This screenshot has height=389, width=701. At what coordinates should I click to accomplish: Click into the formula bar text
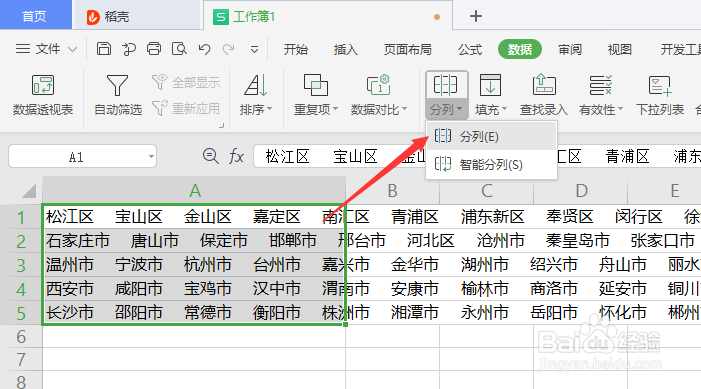coord(477,156)
